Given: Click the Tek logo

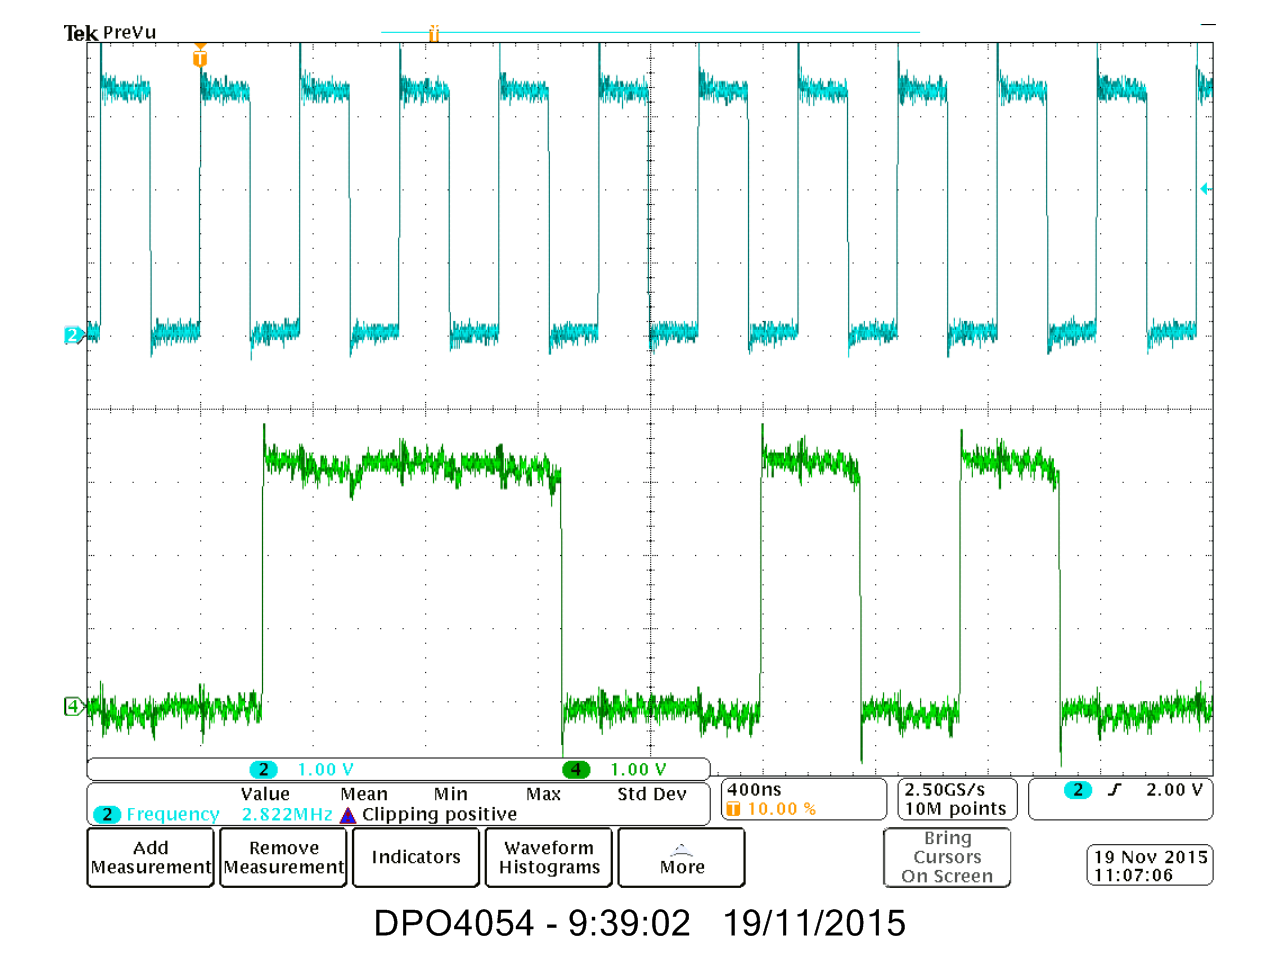Looking at the screenshot, I should 80,30.
